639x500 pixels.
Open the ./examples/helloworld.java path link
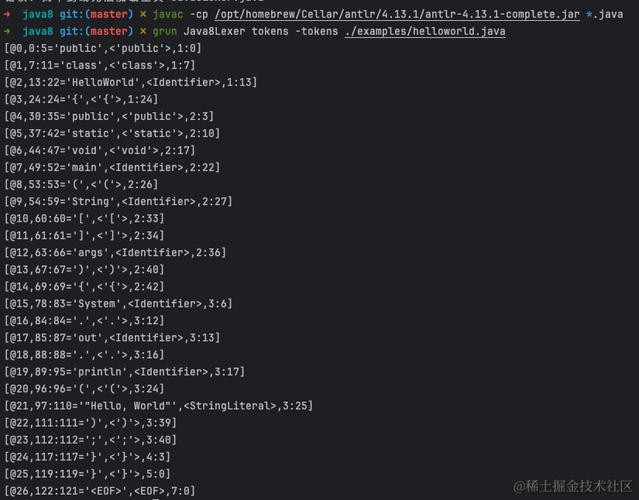pos(425,31)
